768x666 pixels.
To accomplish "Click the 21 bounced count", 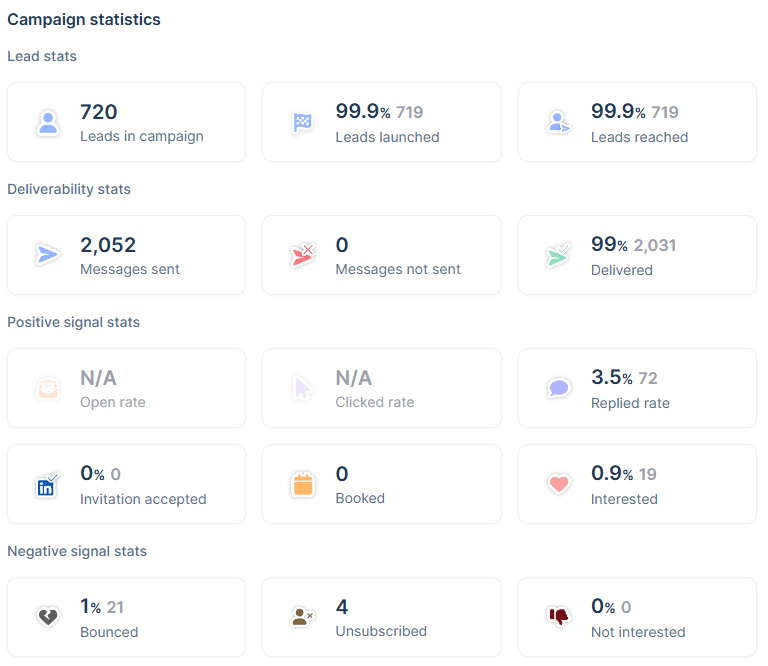I will pyautogui.click(x=115, y=607).
